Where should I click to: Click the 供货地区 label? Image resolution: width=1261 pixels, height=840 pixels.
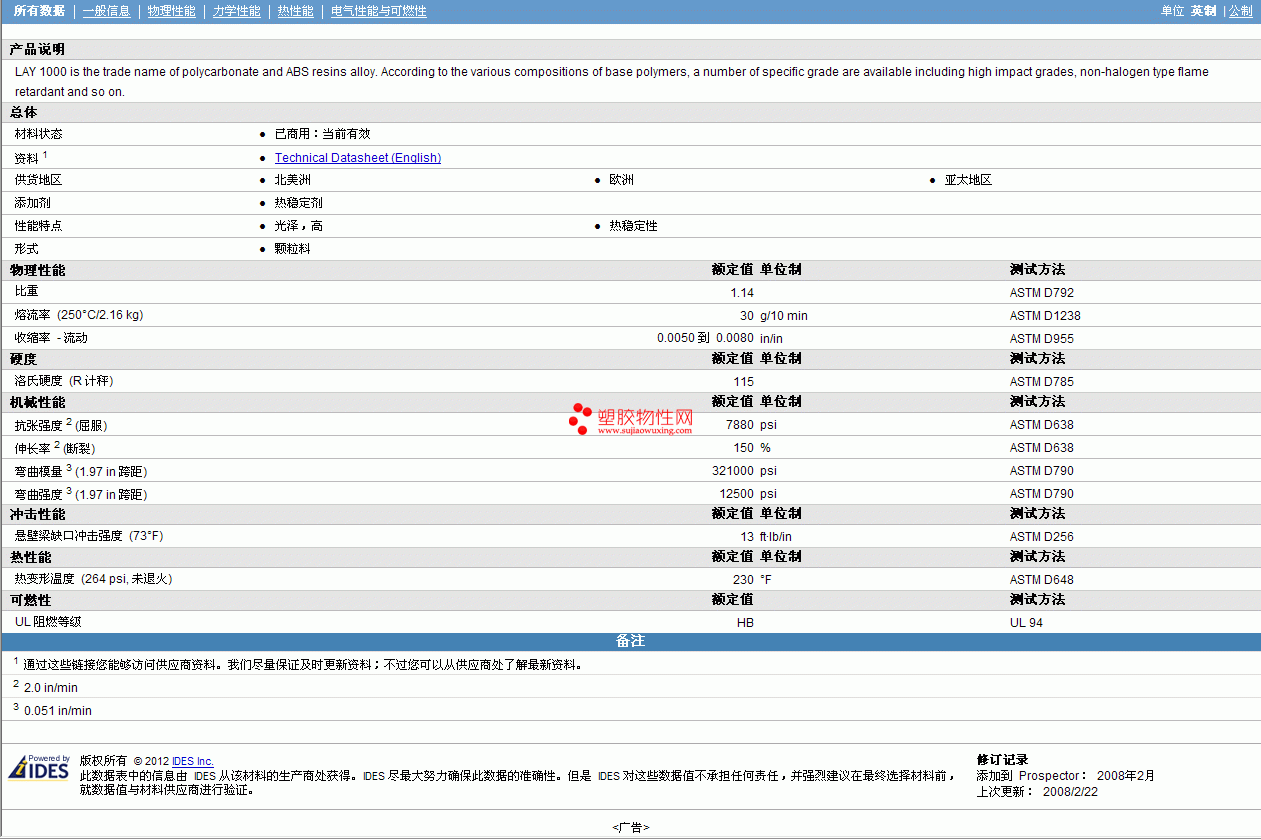pos(38,180)
